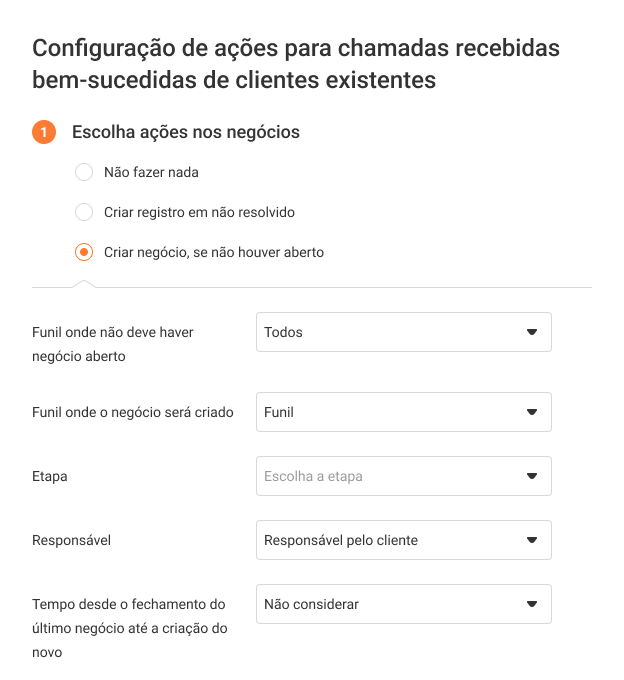Select Criar registro em não resolvido radio

(85, 212)
